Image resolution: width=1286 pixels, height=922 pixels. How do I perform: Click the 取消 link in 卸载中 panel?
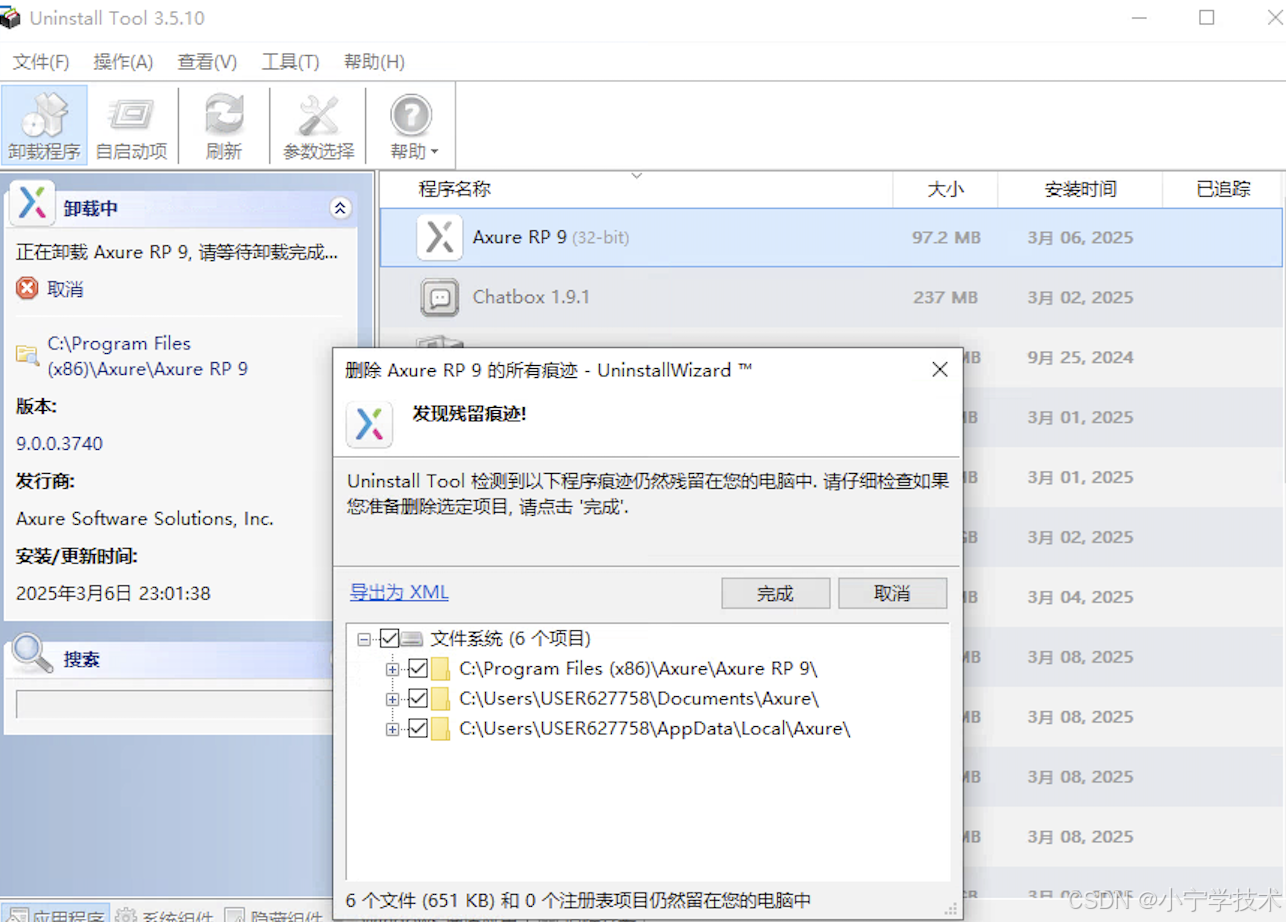pyautogui.click(x=65, y=289)
